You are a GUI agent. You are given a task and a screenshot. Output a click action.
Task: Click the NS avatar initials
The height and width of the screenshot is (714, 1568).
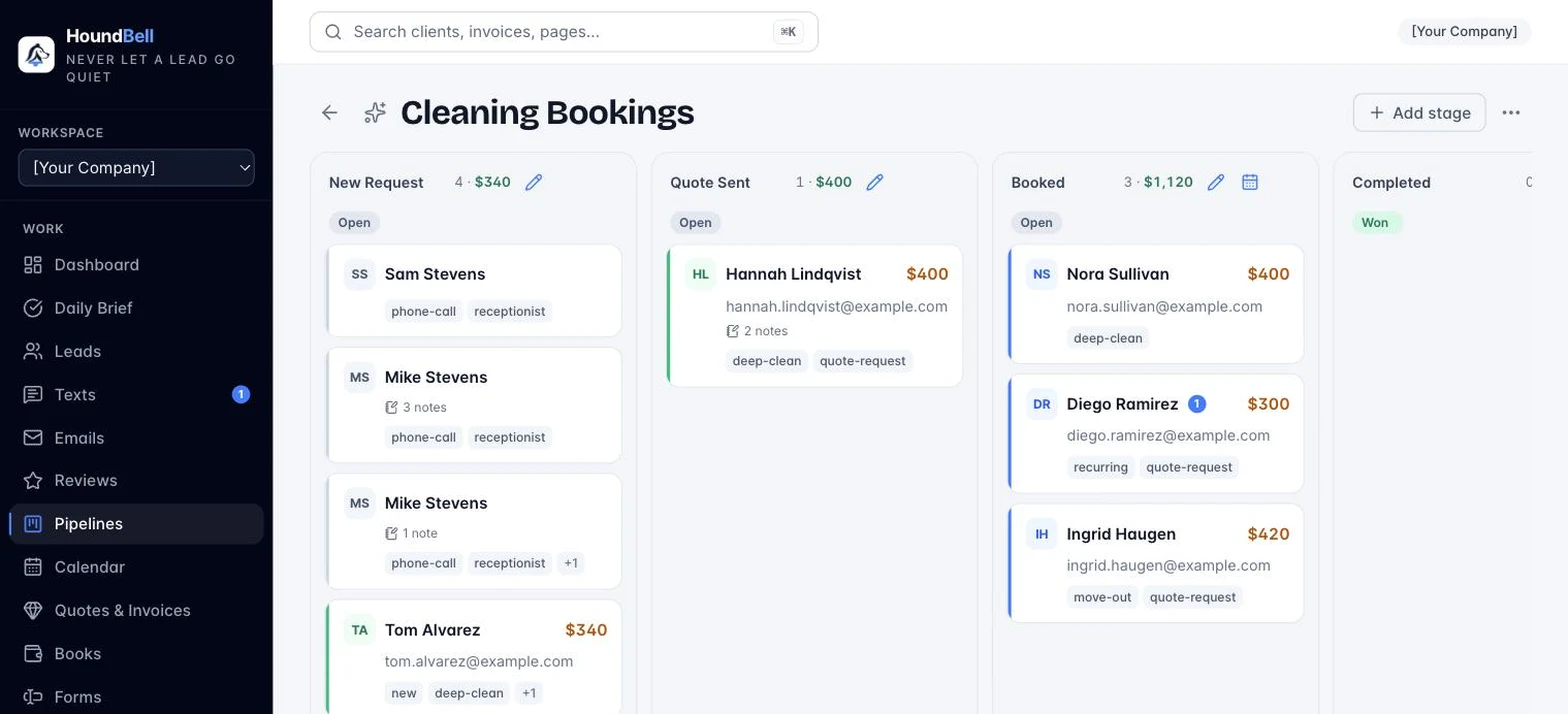pos(1042,274)
